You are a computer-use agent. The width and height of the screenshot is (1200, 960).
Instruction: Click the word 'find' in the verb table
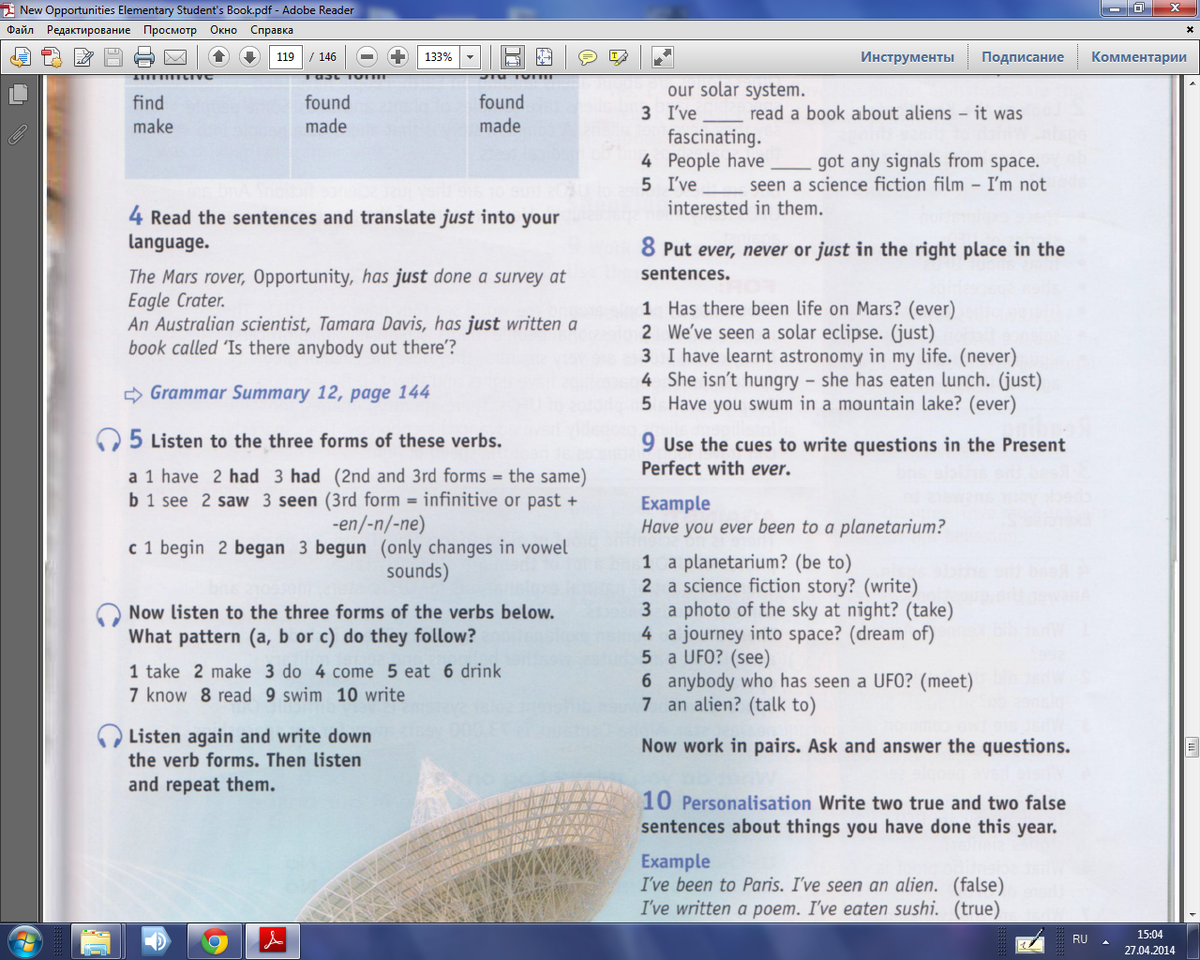click(x=148, y=102)
